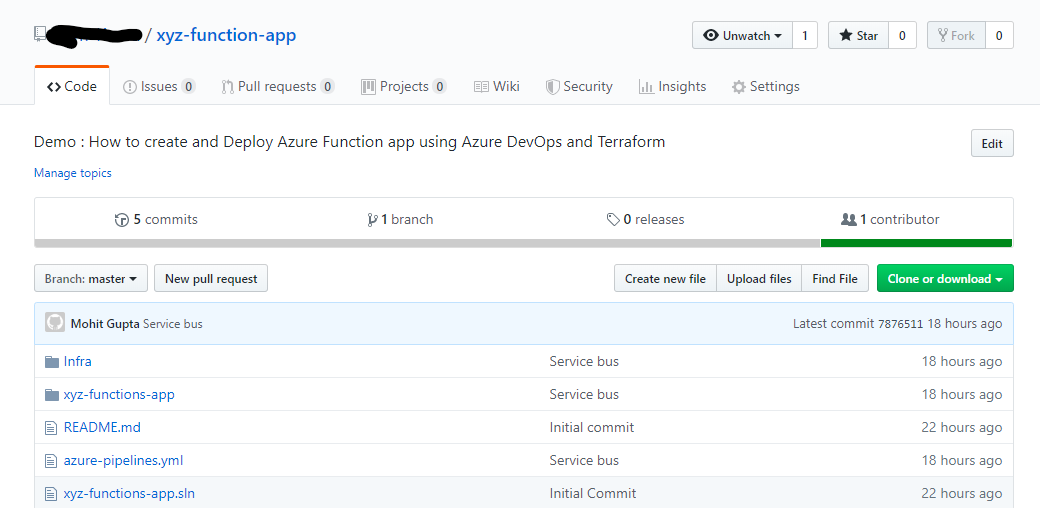Click the README.md file icon
The height and width of the screenshot is (508, 1040).
[x=51, y=428]
